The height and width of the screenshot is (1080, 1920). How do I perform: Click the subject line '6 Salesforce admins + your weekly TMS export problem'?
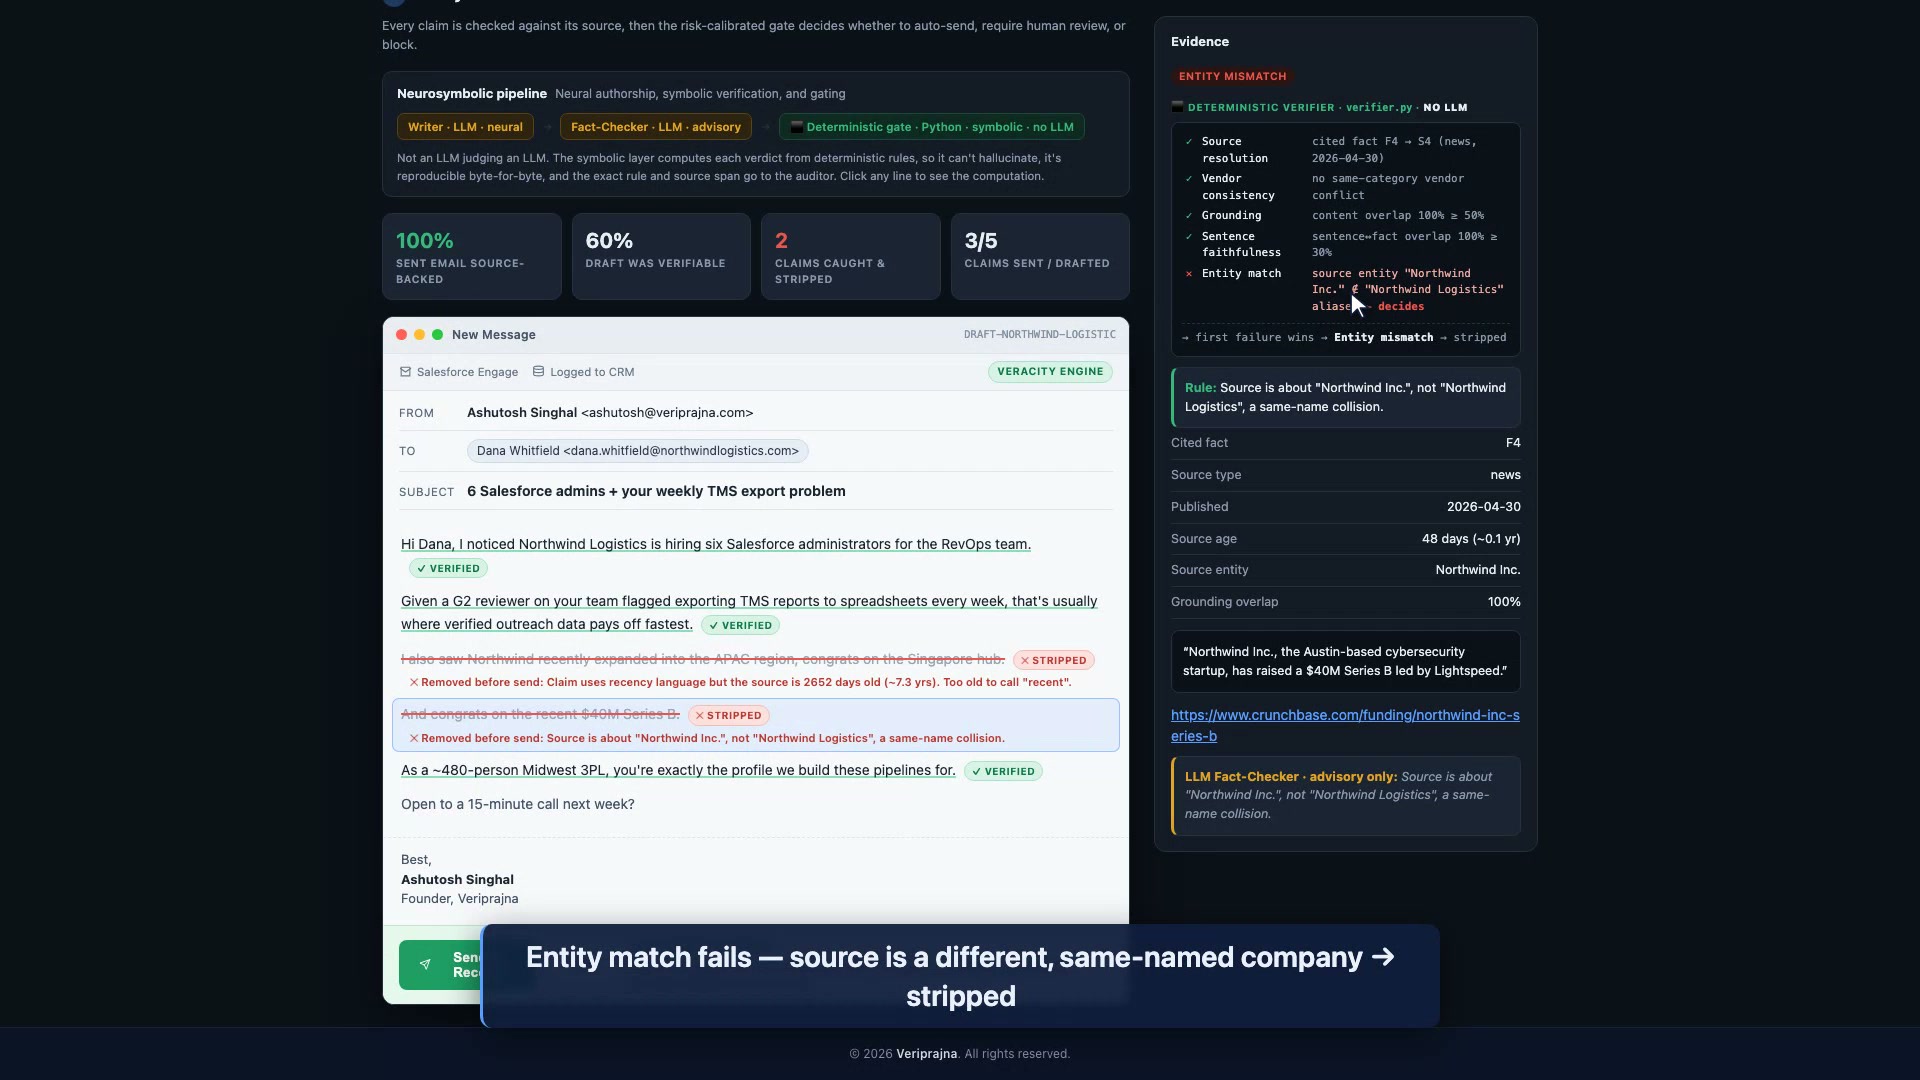(656, 491)
